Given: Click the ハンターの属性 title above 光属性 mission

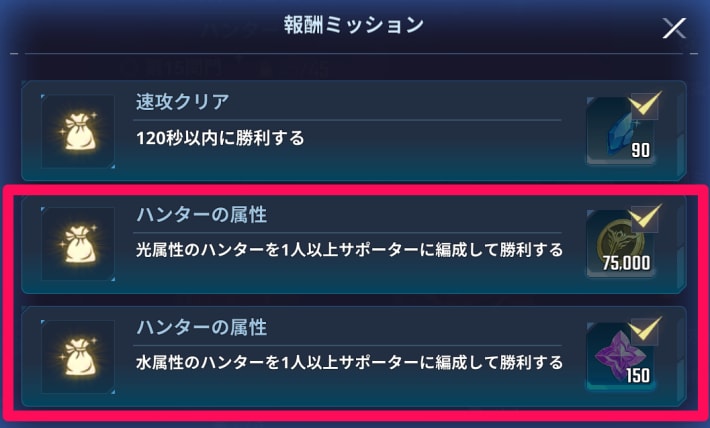Looking at the screenshot, I should coord(201,215).
